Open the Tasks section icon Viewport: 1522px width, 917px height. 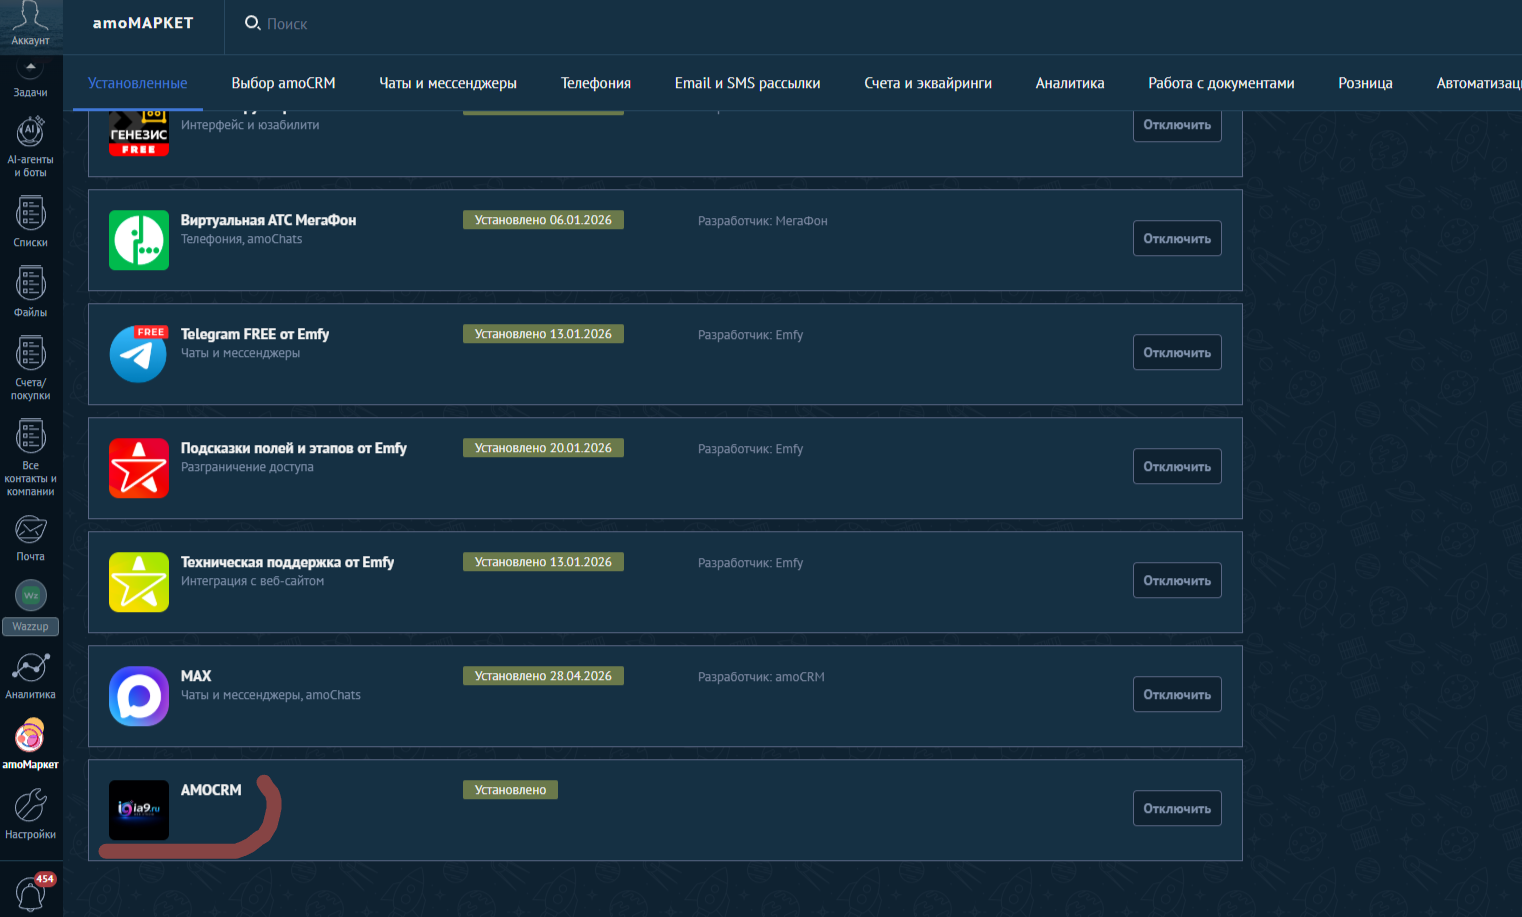30,70
